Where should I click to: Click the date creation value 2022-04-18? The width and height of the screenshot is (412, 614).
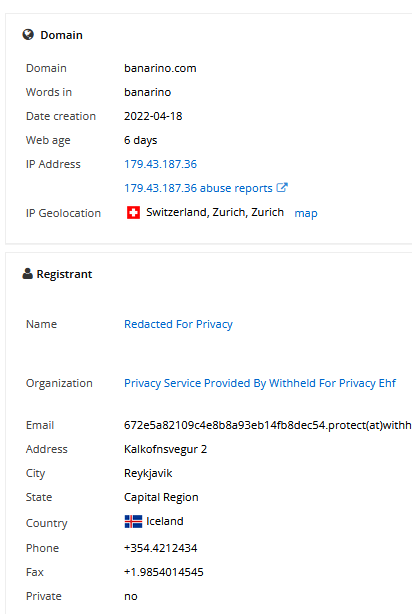click(153, 116)
